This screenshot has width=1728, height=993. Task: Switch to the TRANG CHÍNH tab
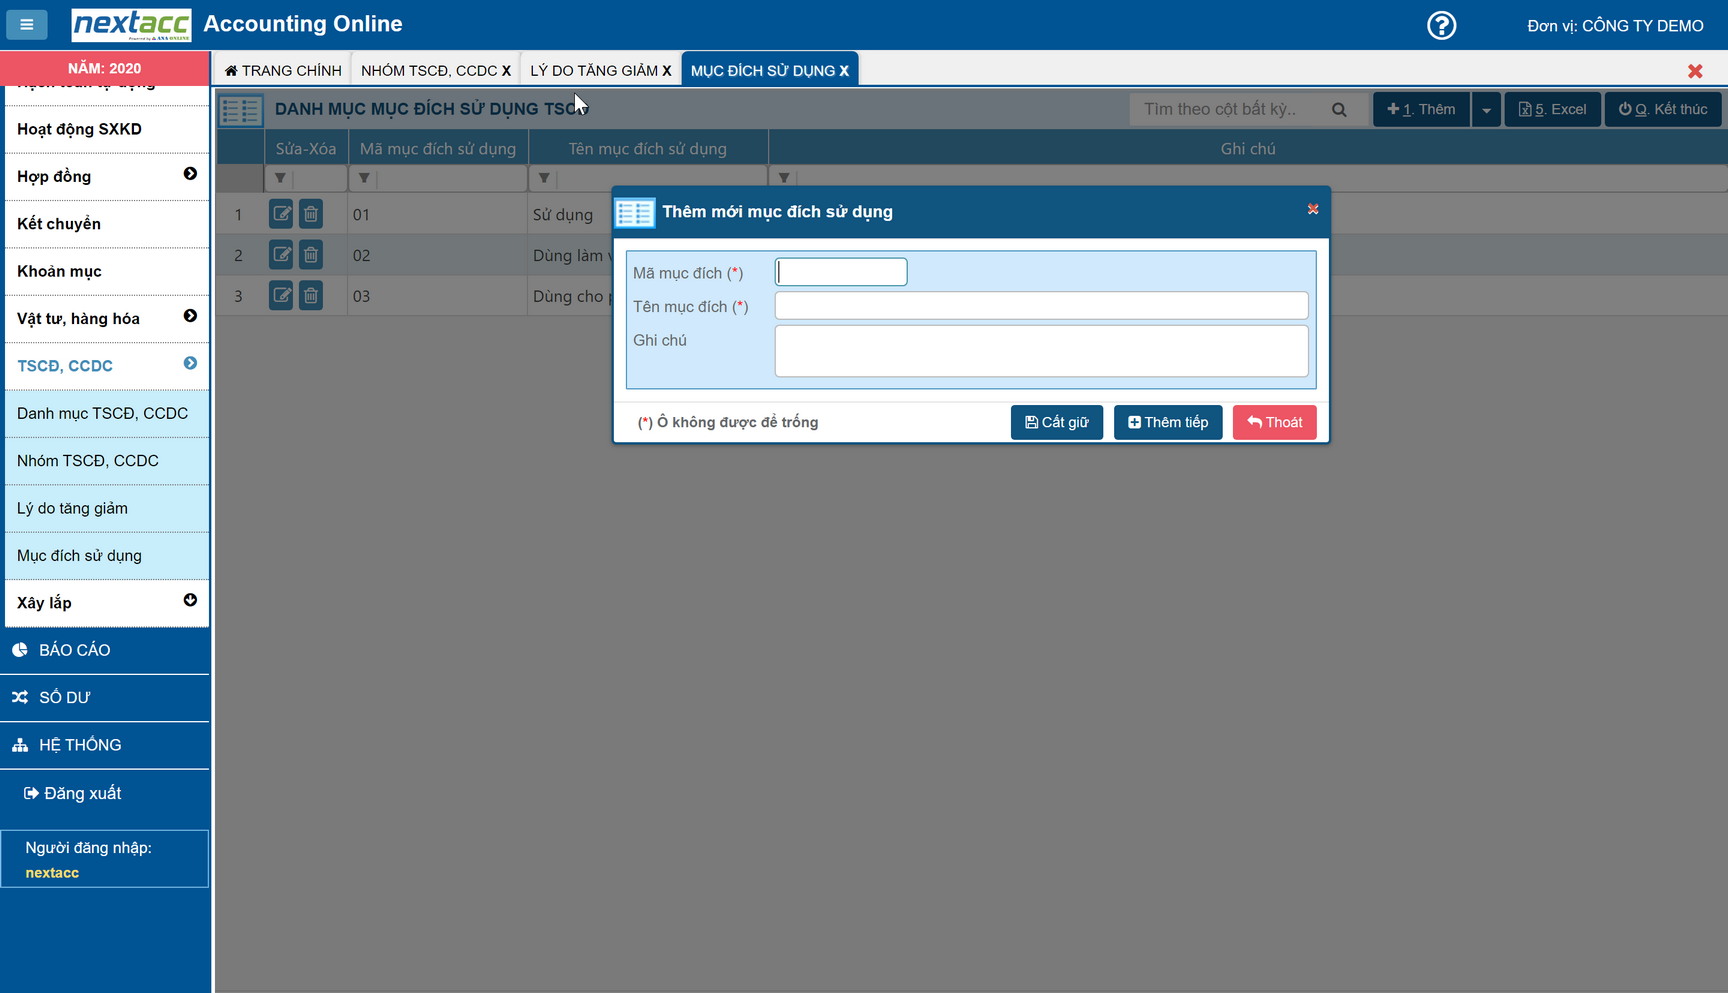pos(283,70)
